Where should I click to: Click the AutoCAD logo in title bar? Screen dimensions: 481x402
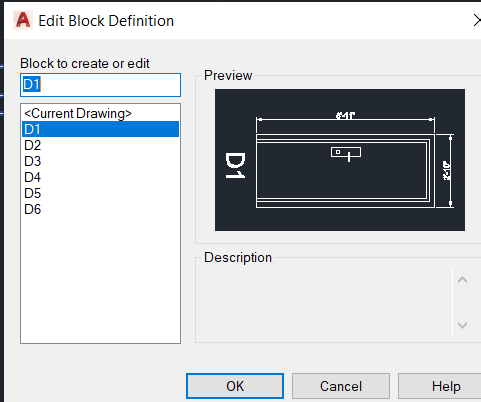coord(23,20)
